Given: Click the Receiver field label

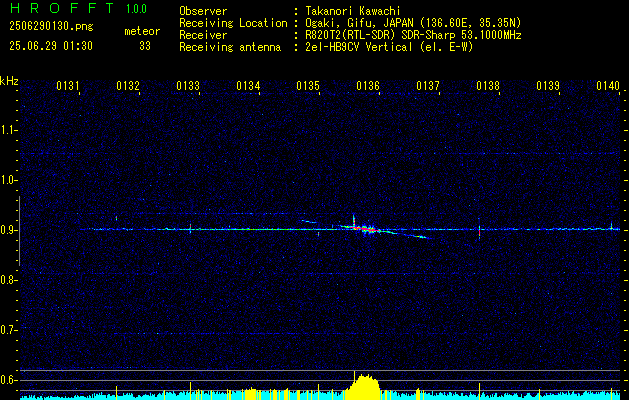Looking at the screenshot, I should tap(203, 35).
